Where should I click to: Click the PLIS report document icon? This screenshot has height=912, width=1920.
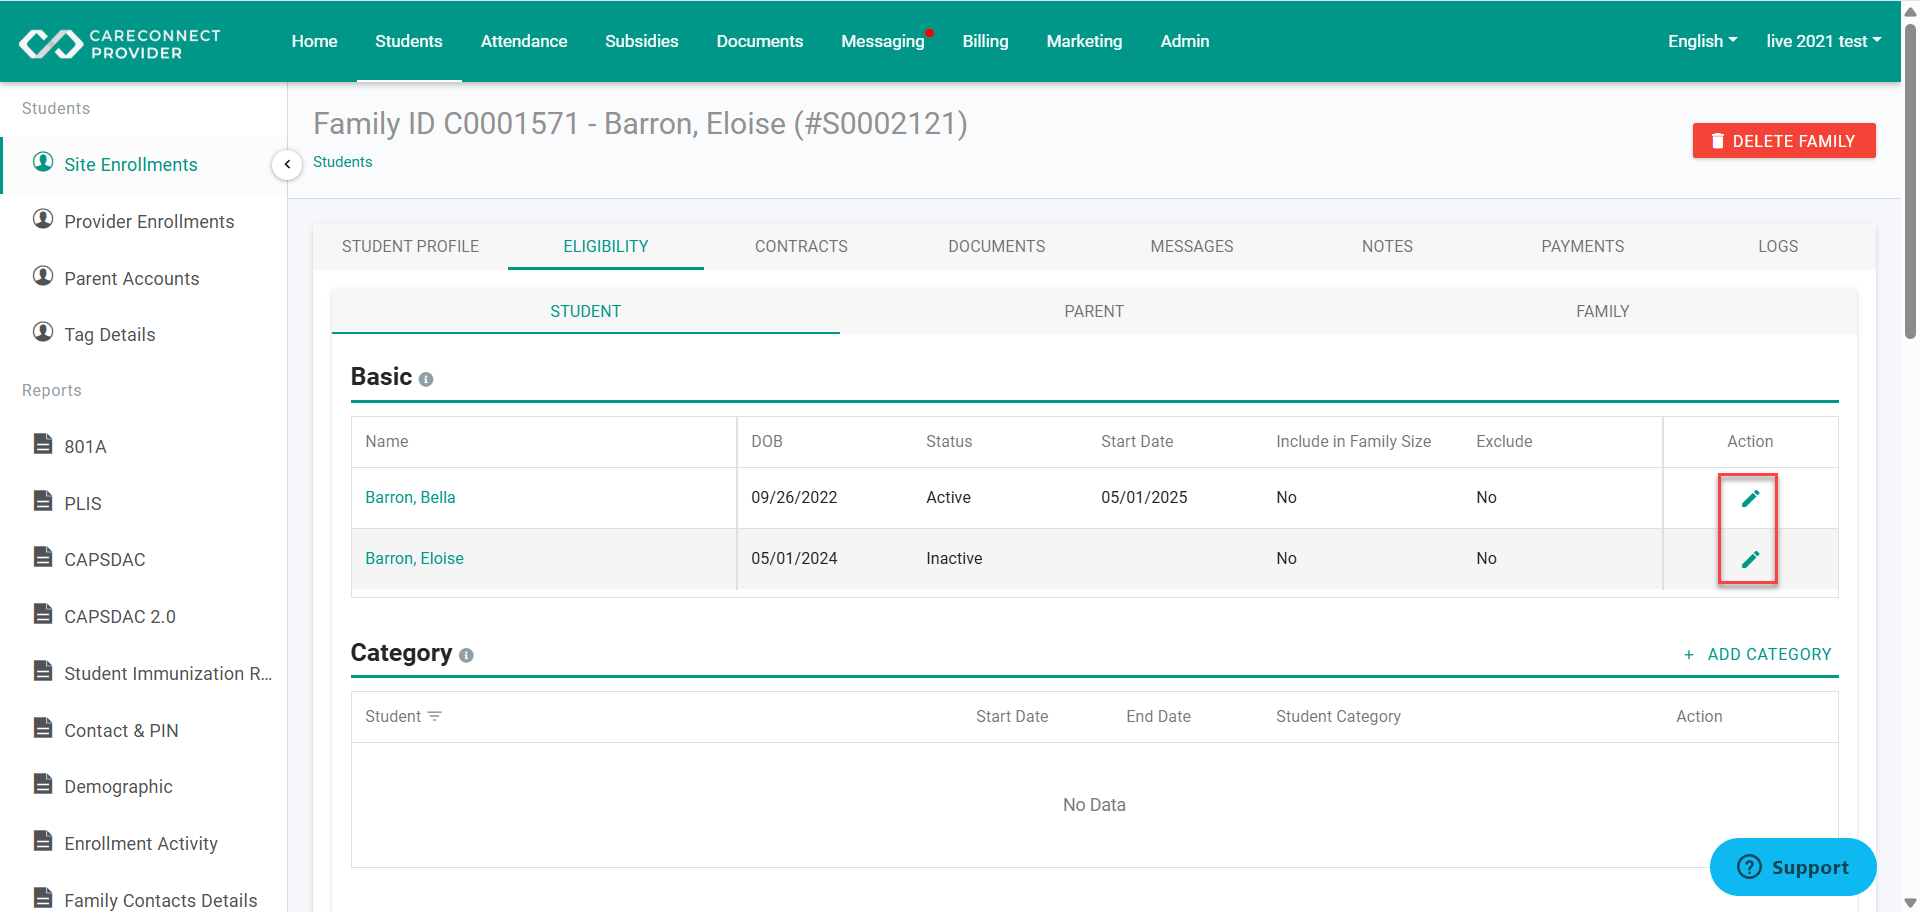pos(43,501)
